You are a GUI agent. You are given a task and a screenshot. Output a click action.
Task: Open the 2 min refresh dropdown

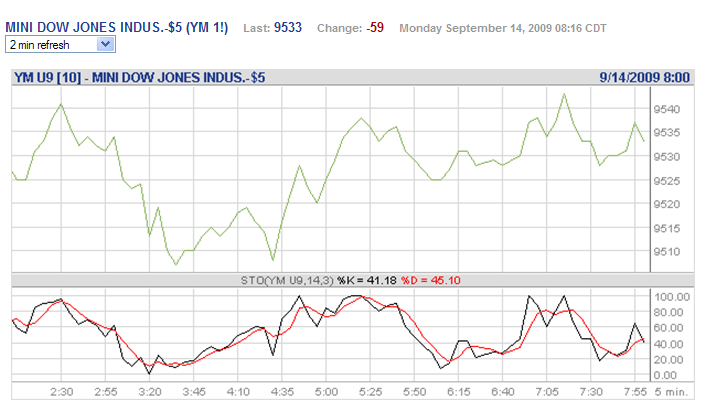(x=60, y=45)
